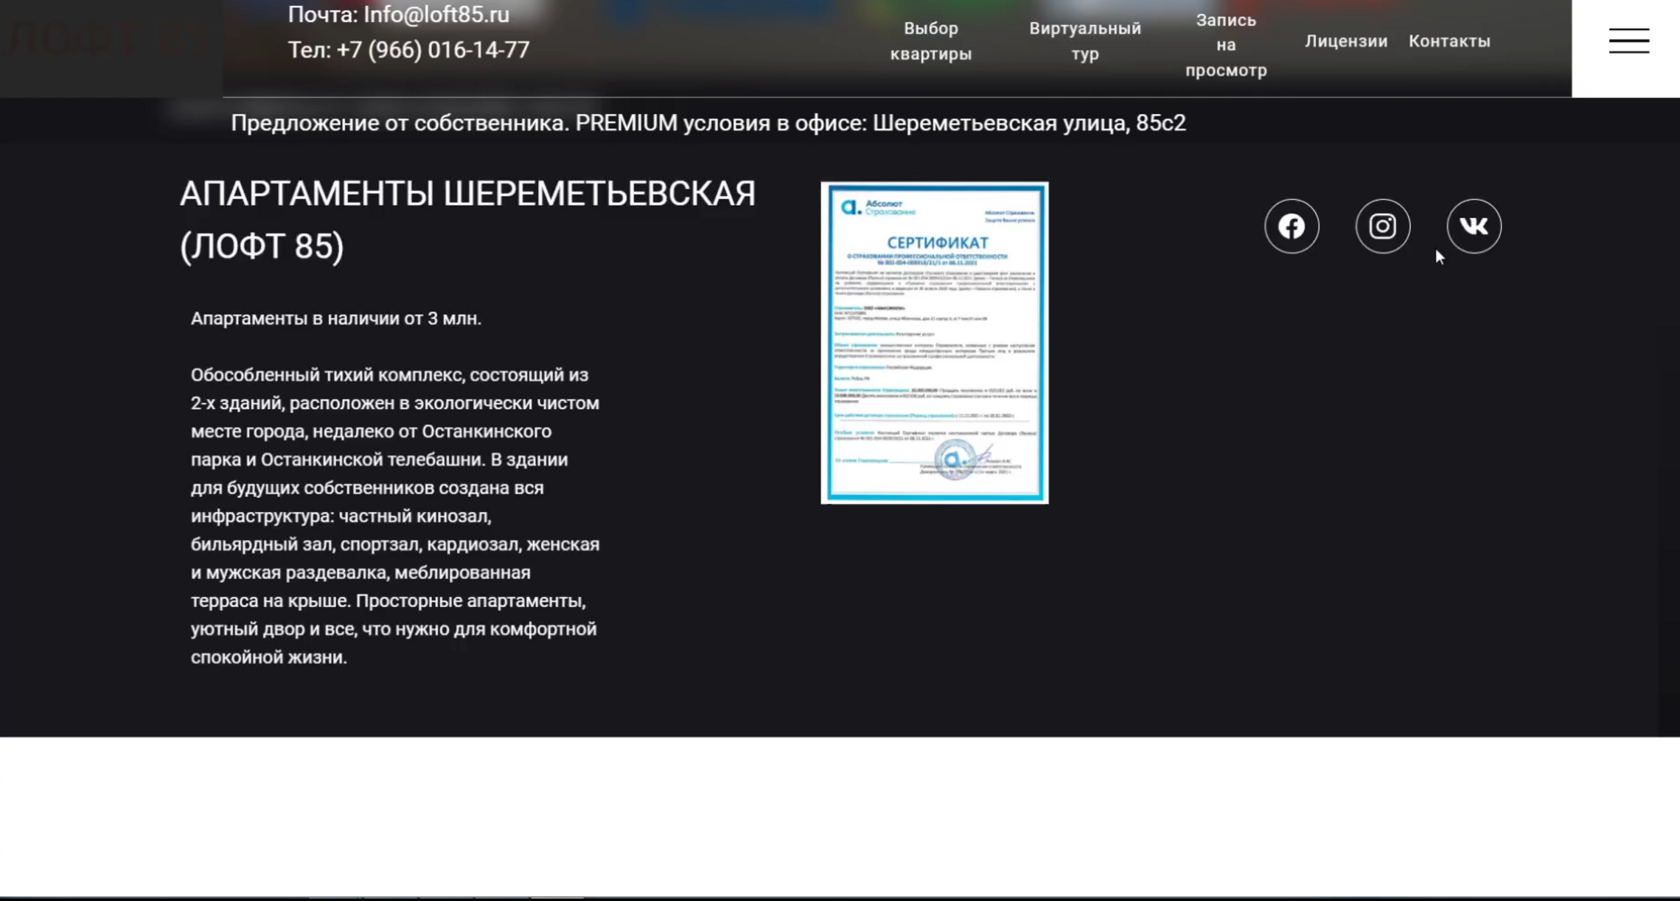Open the hamburger menu

[1628, 41]
